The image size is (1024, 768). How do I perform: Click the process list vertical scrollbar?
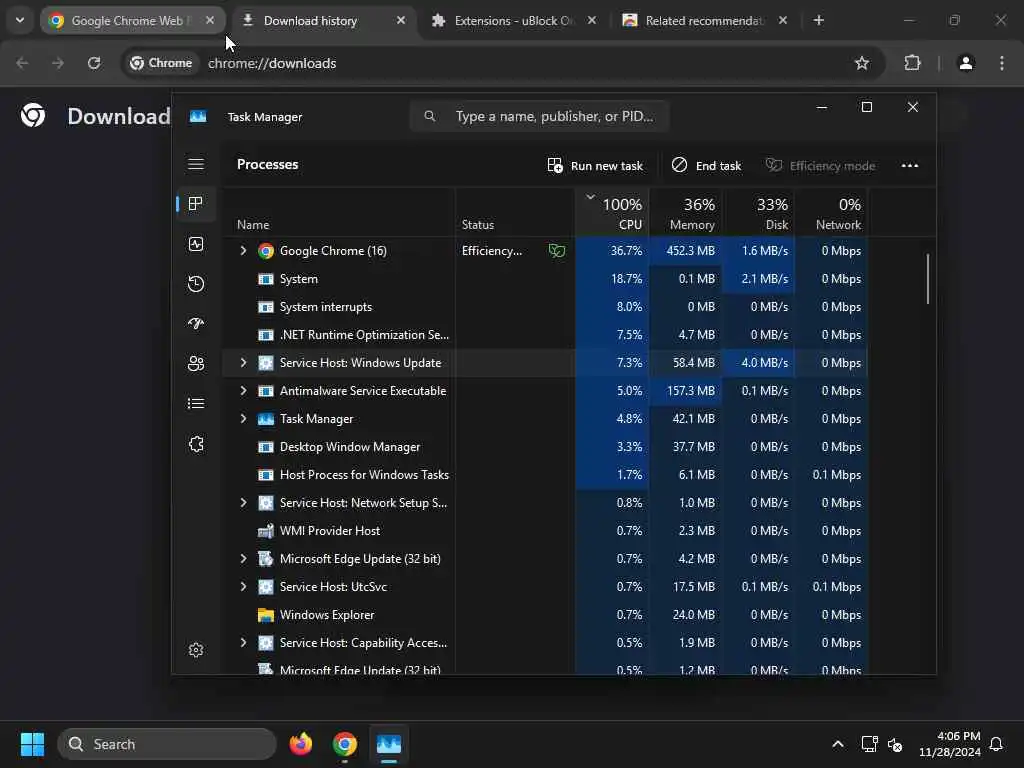(x=927, y=279)
